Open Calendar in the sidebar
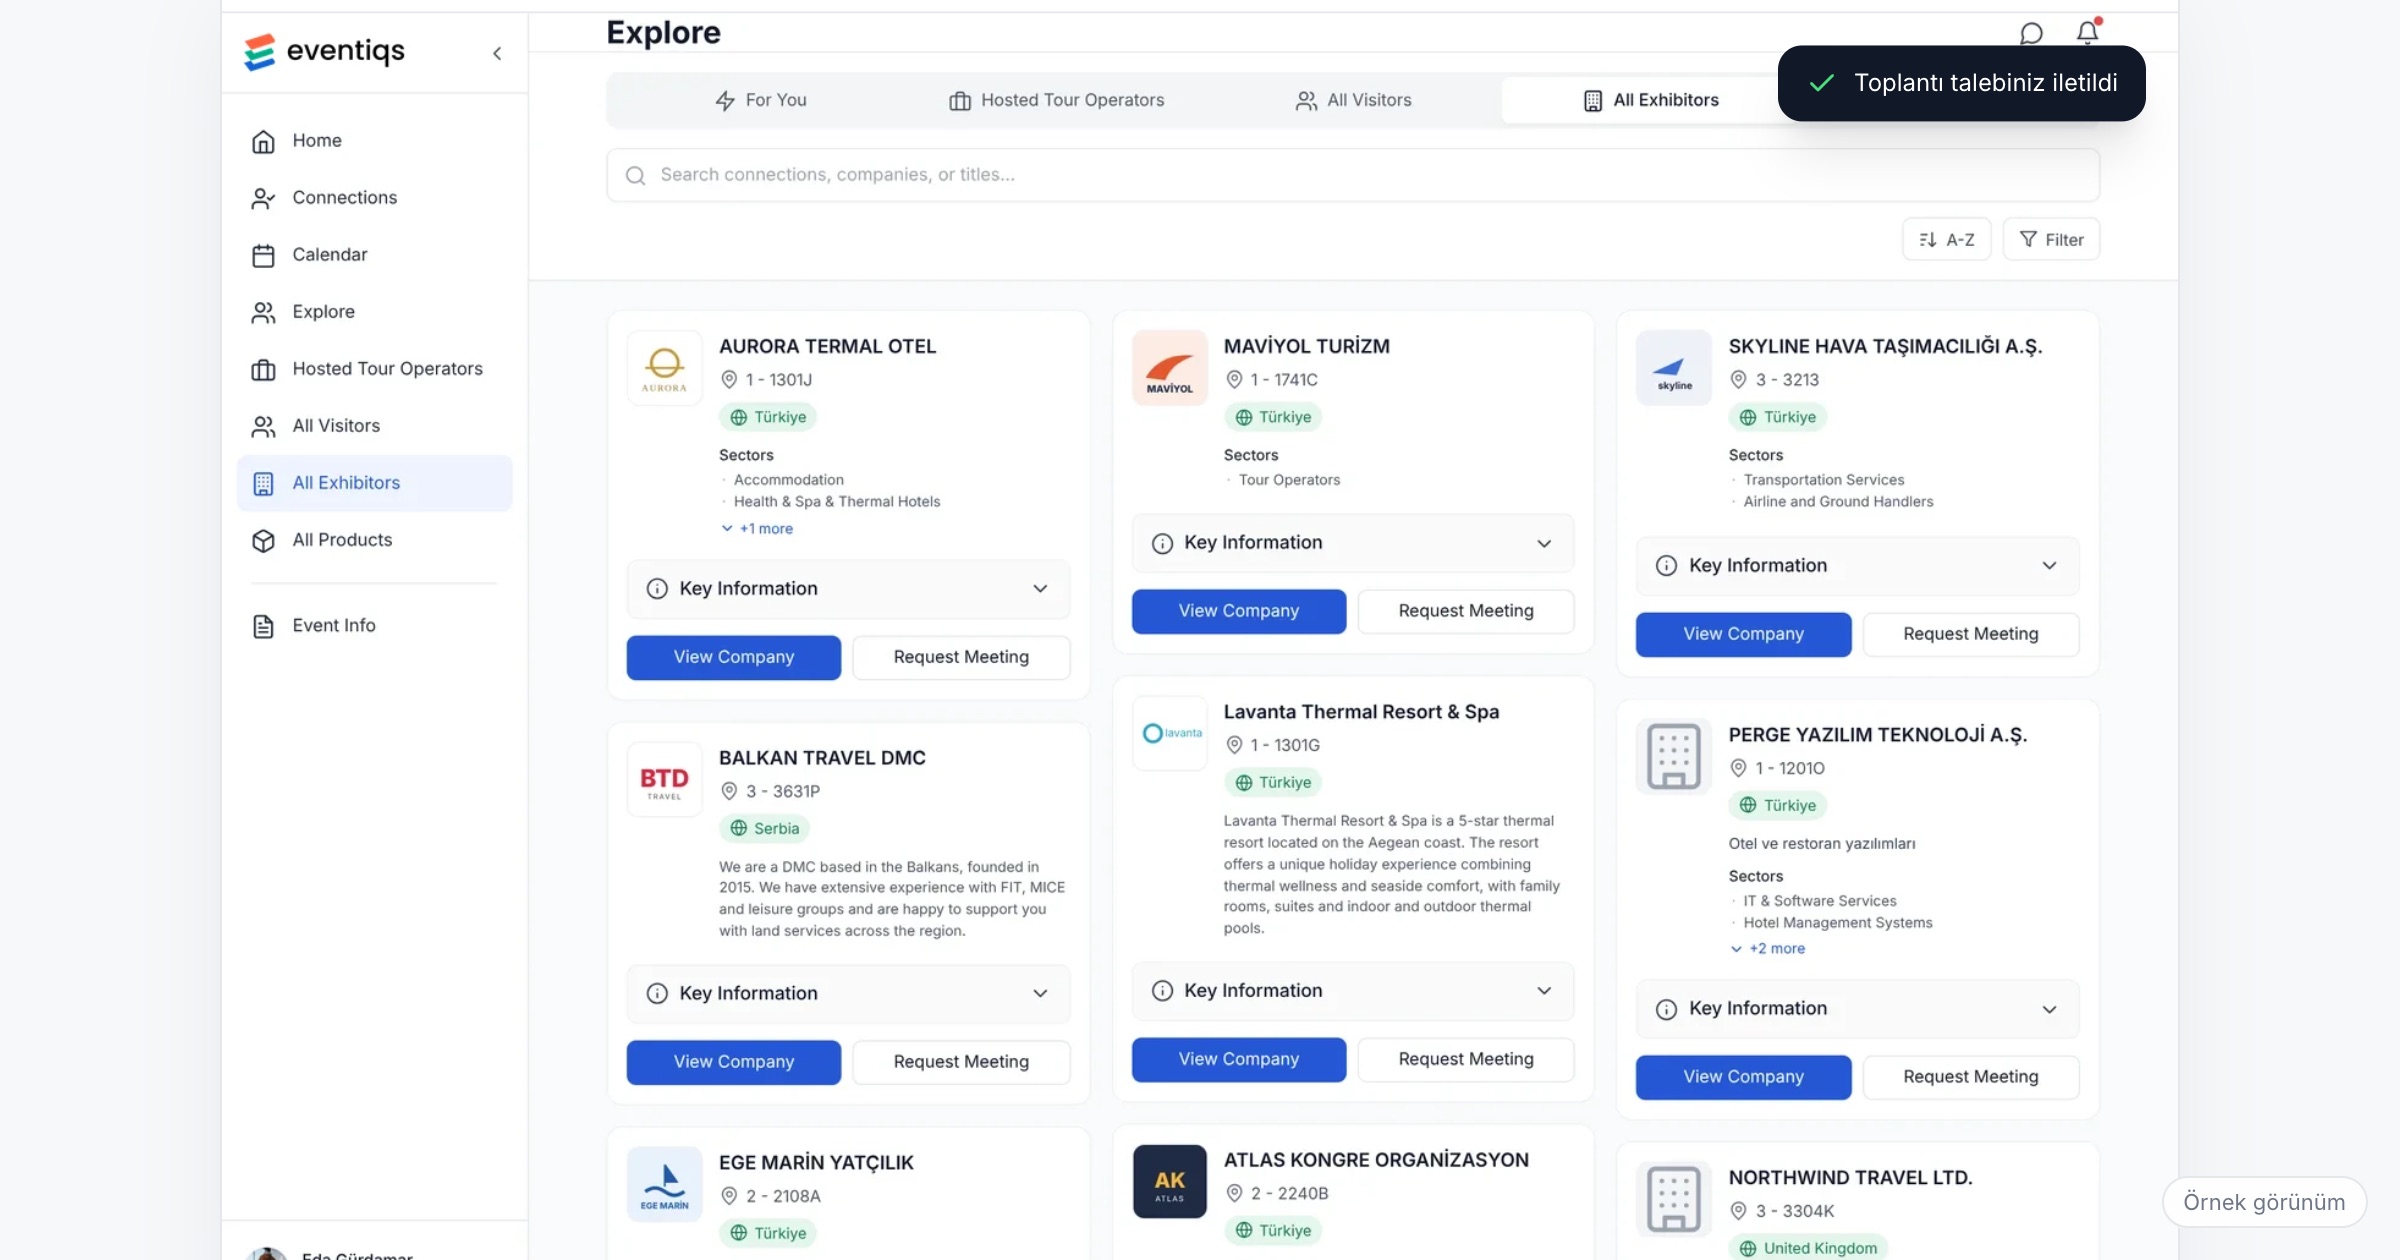 coord(375,255)
